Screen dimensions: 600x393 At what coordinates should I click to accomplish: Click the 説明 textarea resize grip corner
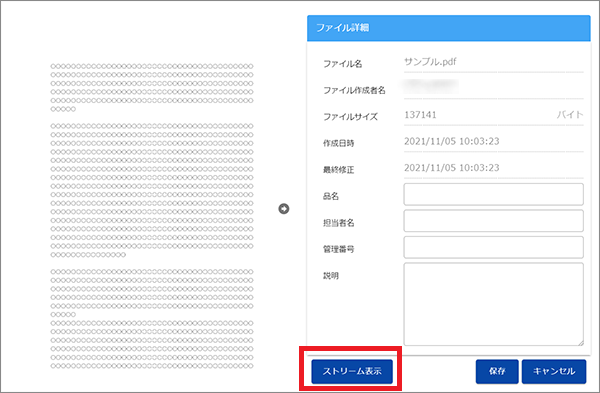pos(580,343)
